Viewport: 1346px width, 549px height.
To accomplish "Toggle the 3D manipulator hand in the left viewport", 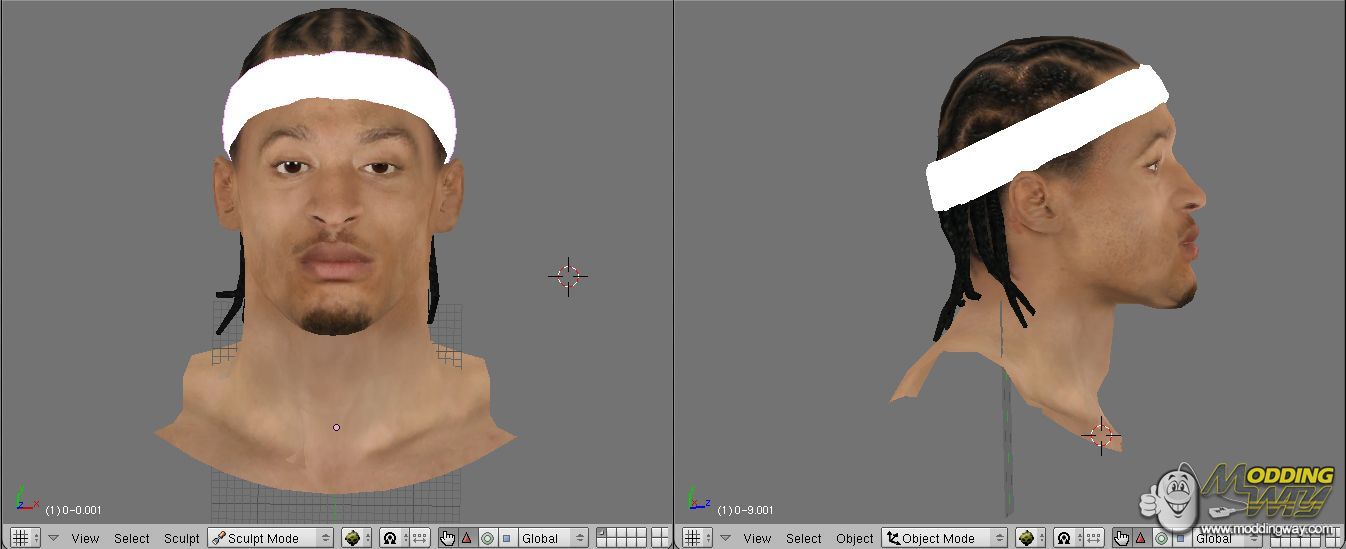I will click(447, 538).
